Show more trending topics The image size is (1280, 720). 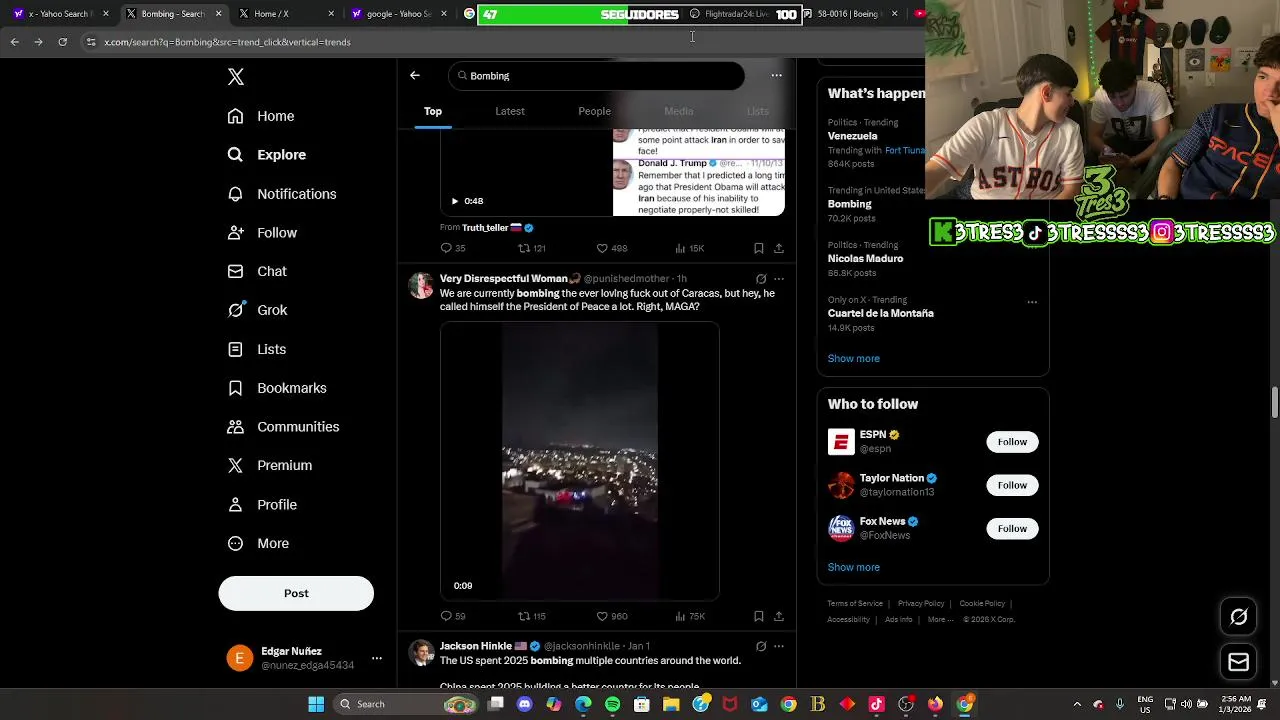click(x=853, y=358)
